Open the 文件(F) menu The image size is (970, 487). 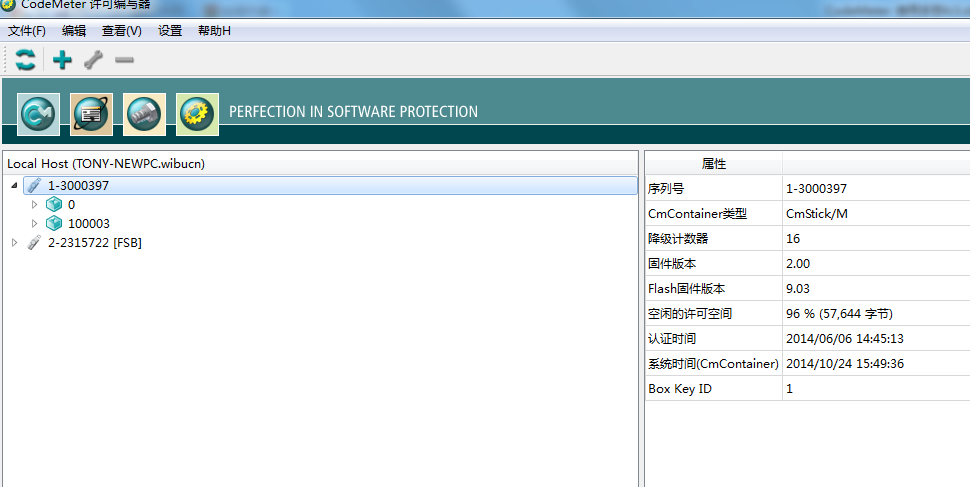(27, 31)
